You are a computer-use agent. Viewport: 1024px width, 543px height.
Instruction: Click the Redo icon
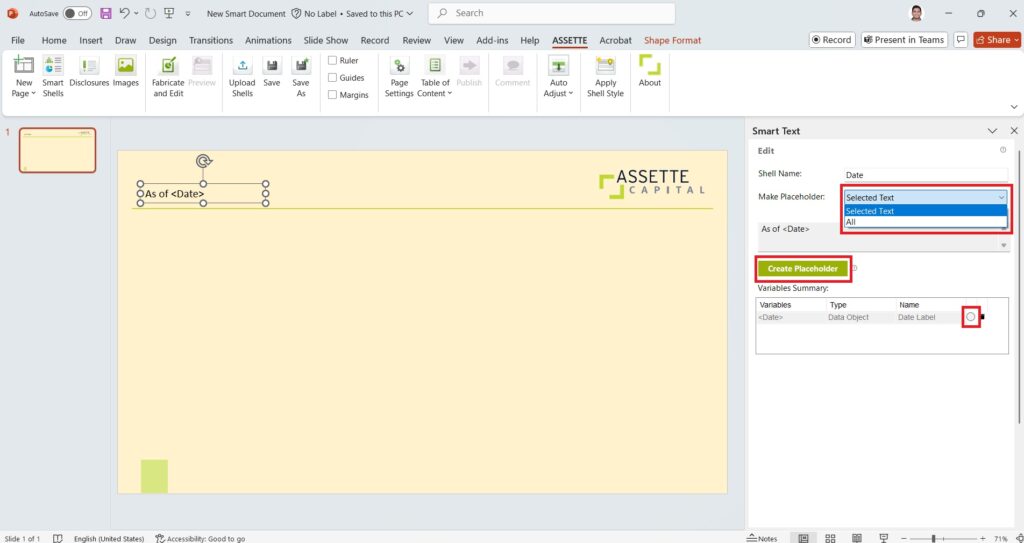coord(150,13)
